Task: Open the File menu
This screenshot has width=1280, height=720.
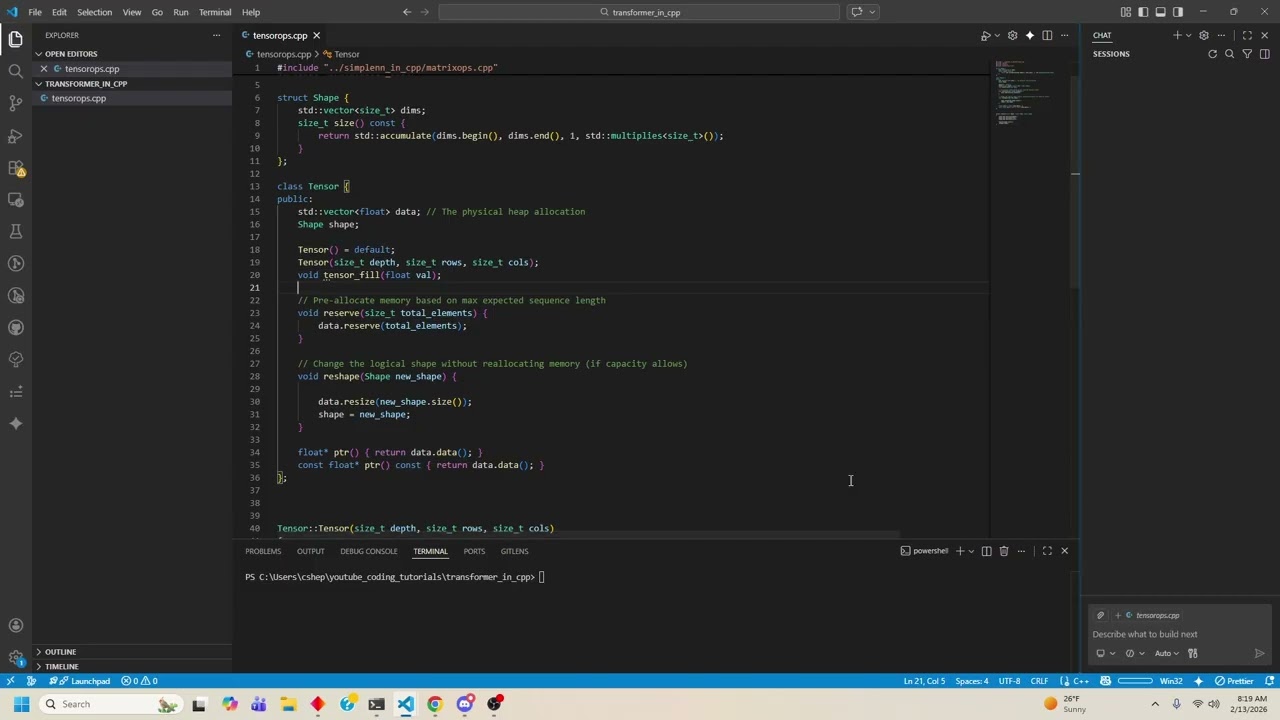Action: (x=35, y=12)
